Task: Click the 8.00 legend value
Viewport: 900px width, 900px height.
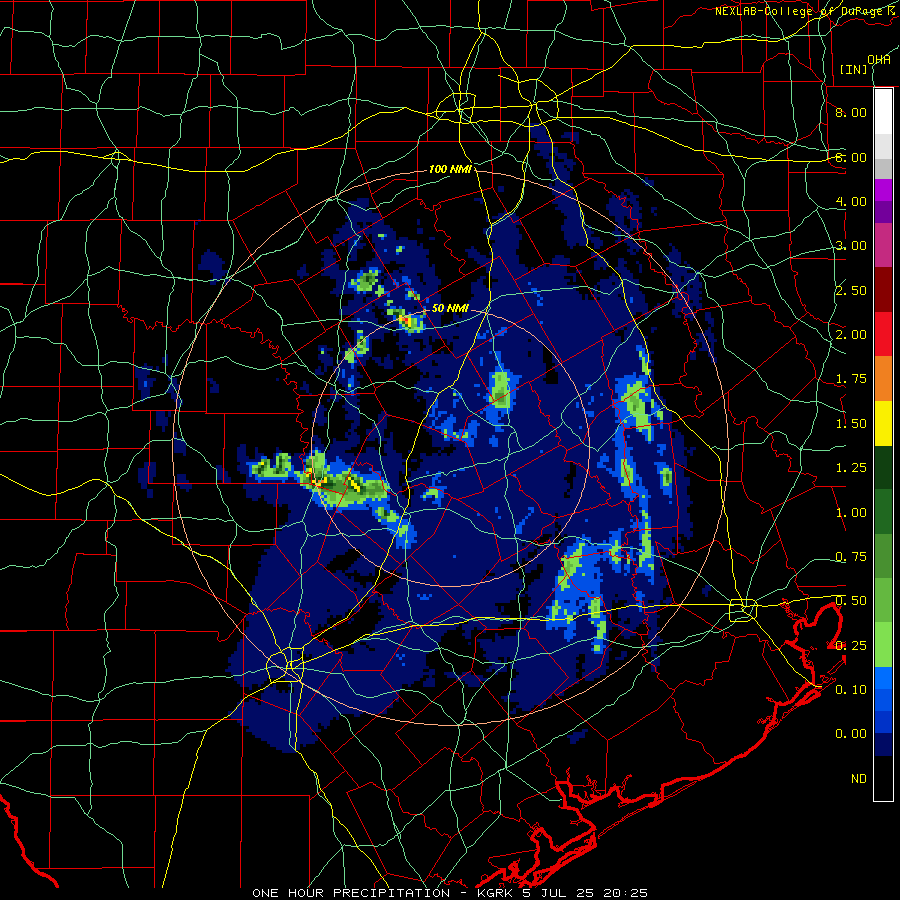Action: (x=851, y=112)
